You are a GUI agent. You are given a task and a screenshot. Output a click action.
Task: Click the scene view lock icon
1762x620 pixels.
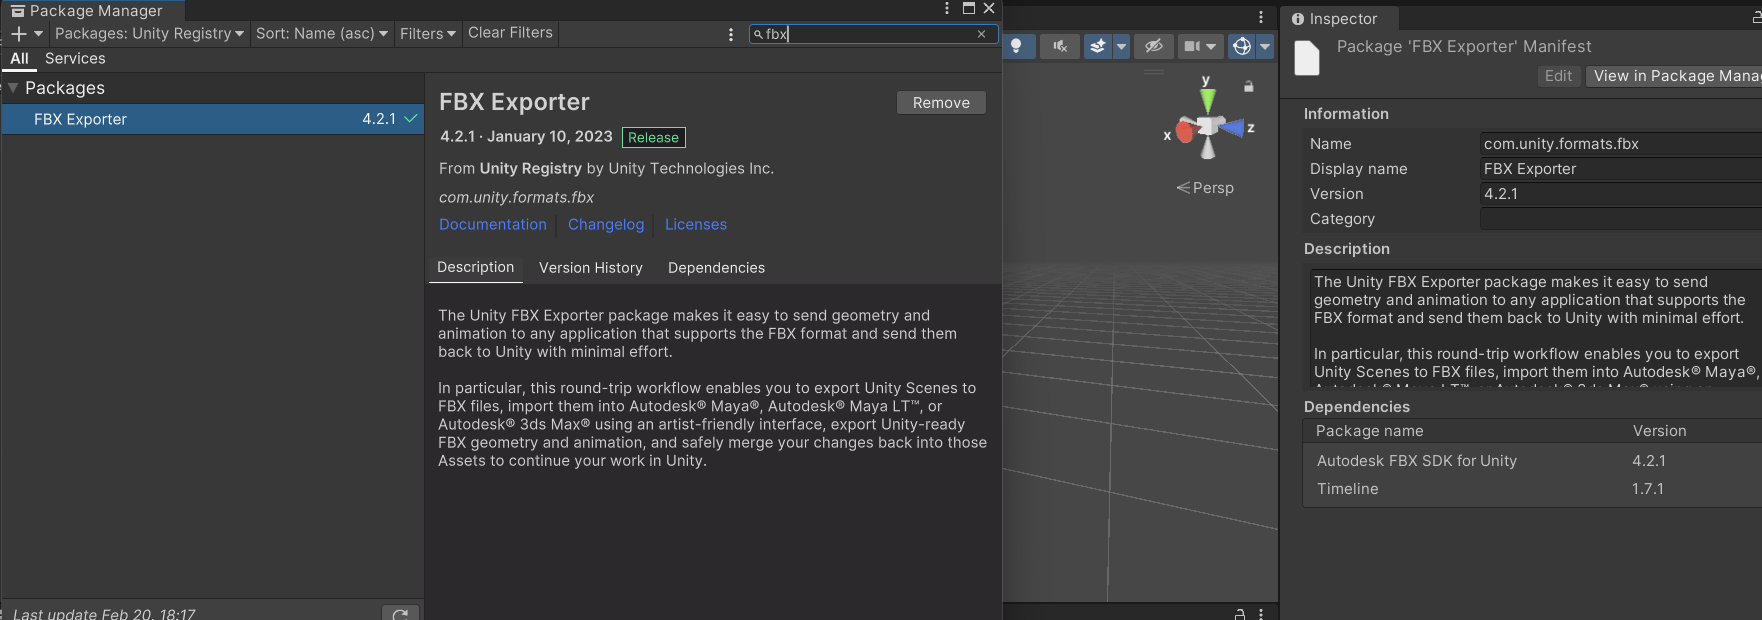pos(1248,87)
